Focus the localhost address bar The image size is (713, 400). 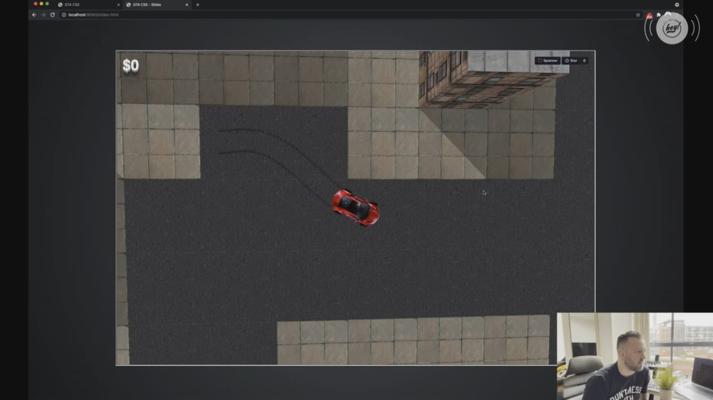pyautogui.click(x=300, y=15)
